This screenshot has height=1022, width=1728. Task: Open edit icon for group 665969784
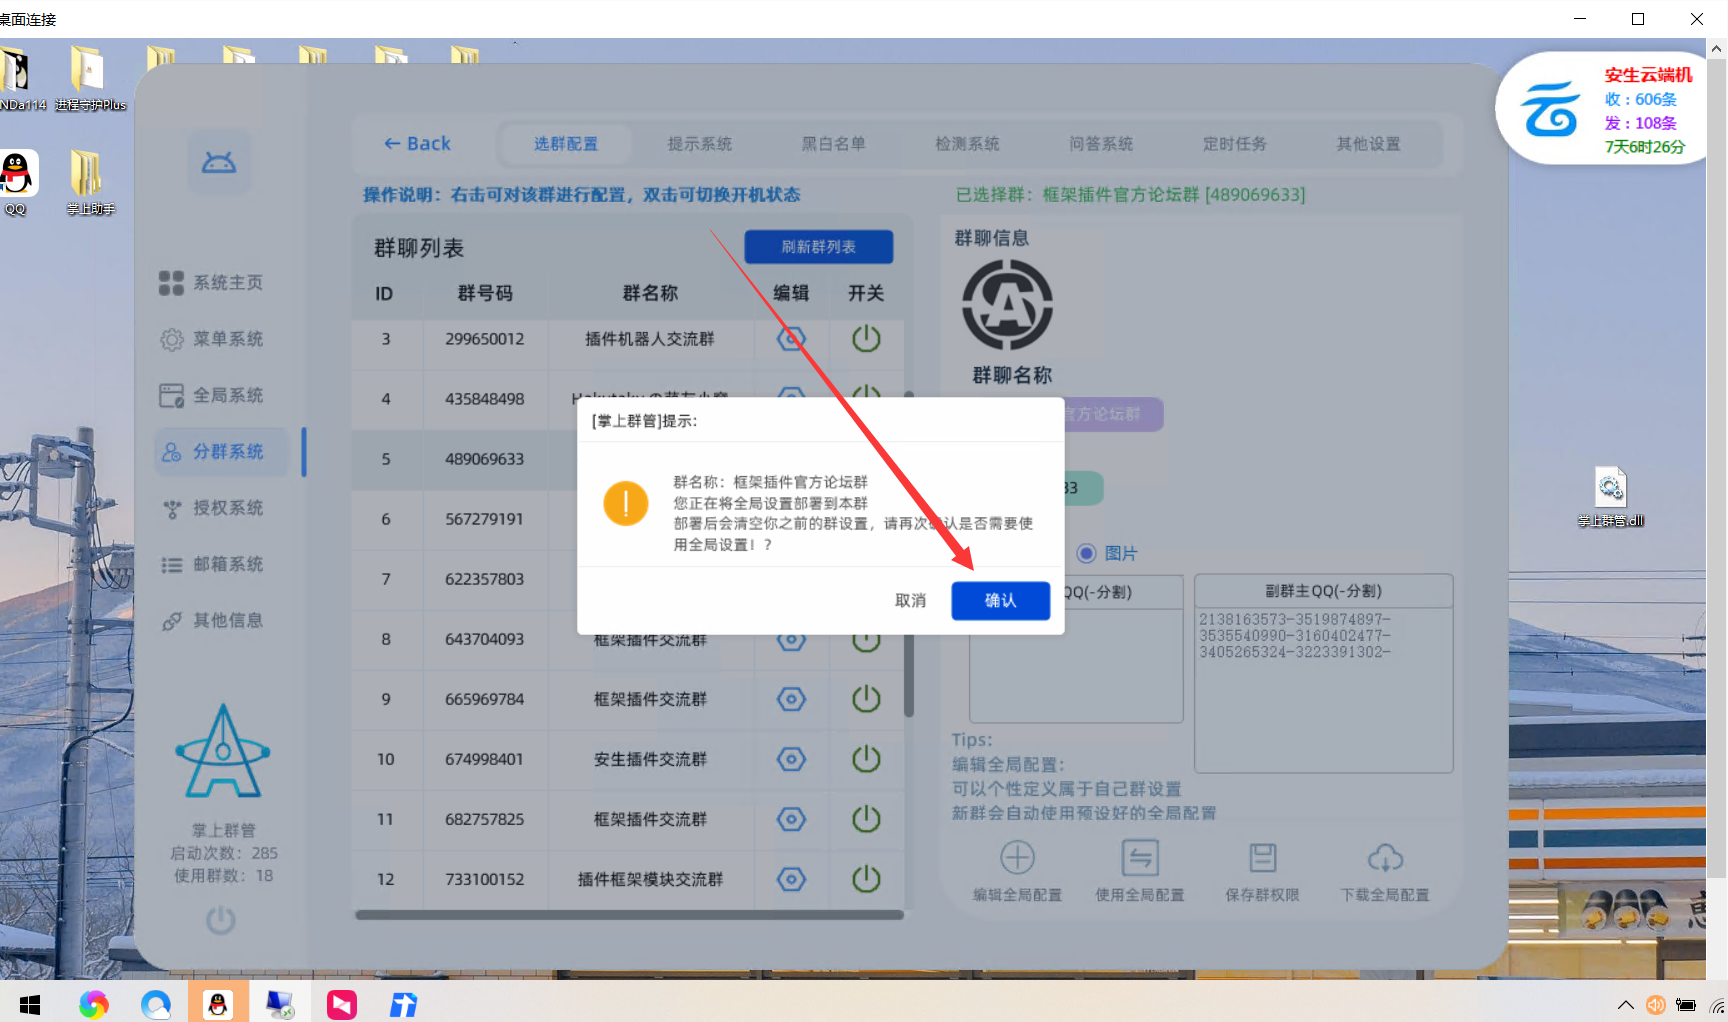tap(791, 699)
